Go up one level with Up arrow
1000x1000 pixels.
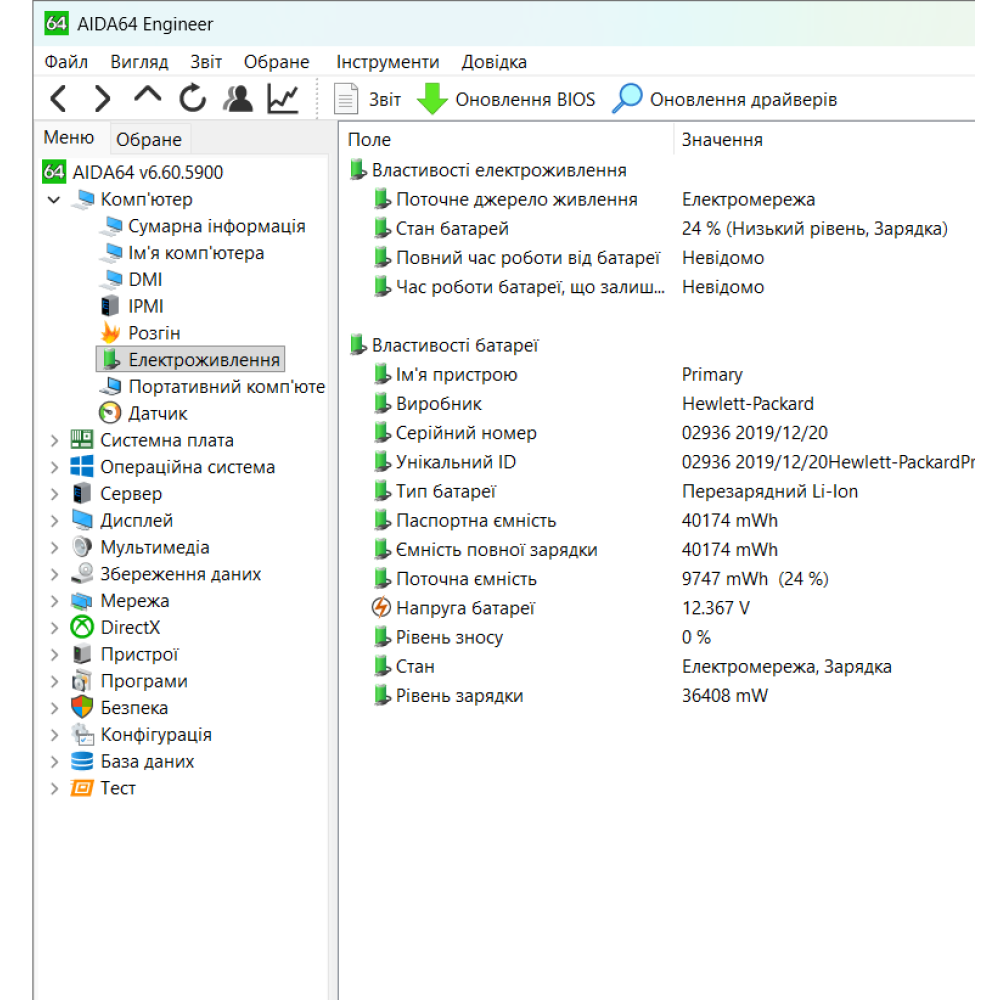pos(147,96)
